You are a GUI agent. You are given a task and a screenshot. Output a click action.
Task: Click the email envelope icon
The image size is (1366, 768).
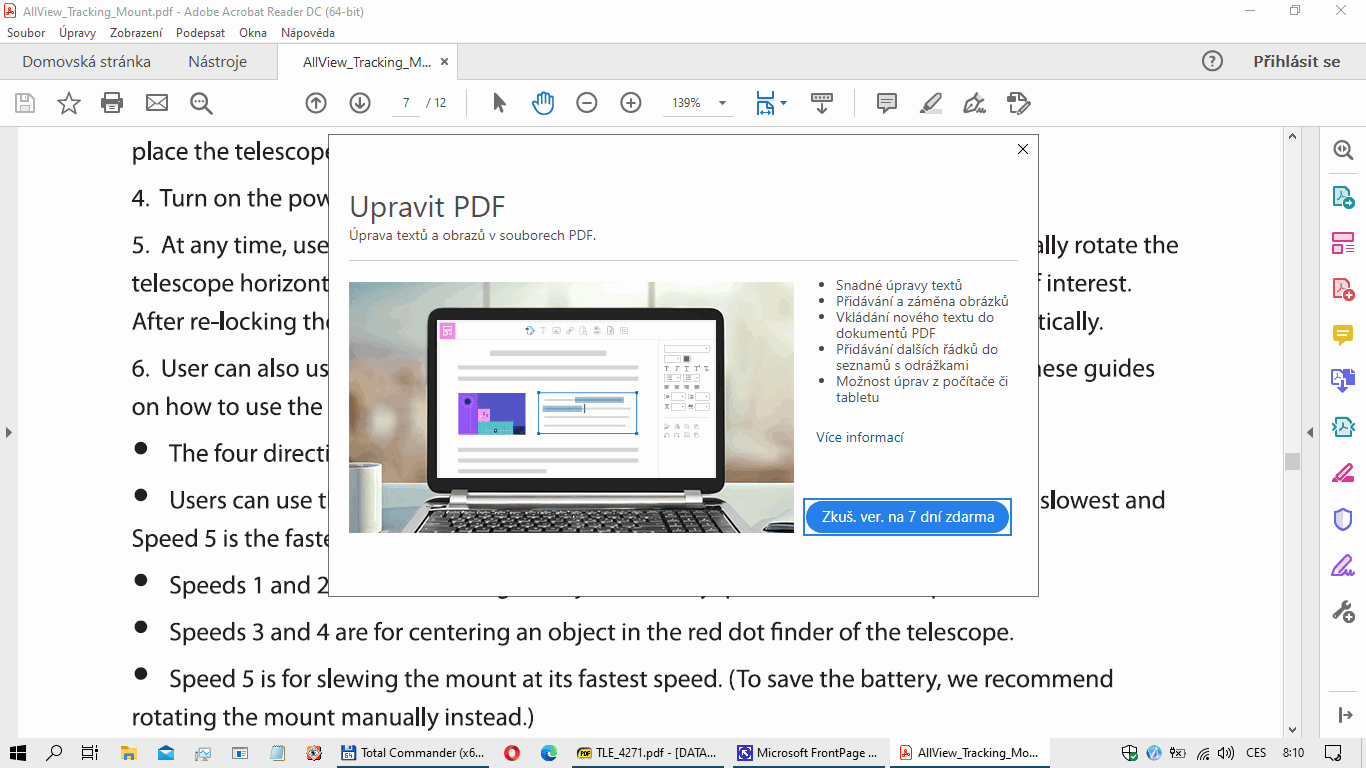157,103
